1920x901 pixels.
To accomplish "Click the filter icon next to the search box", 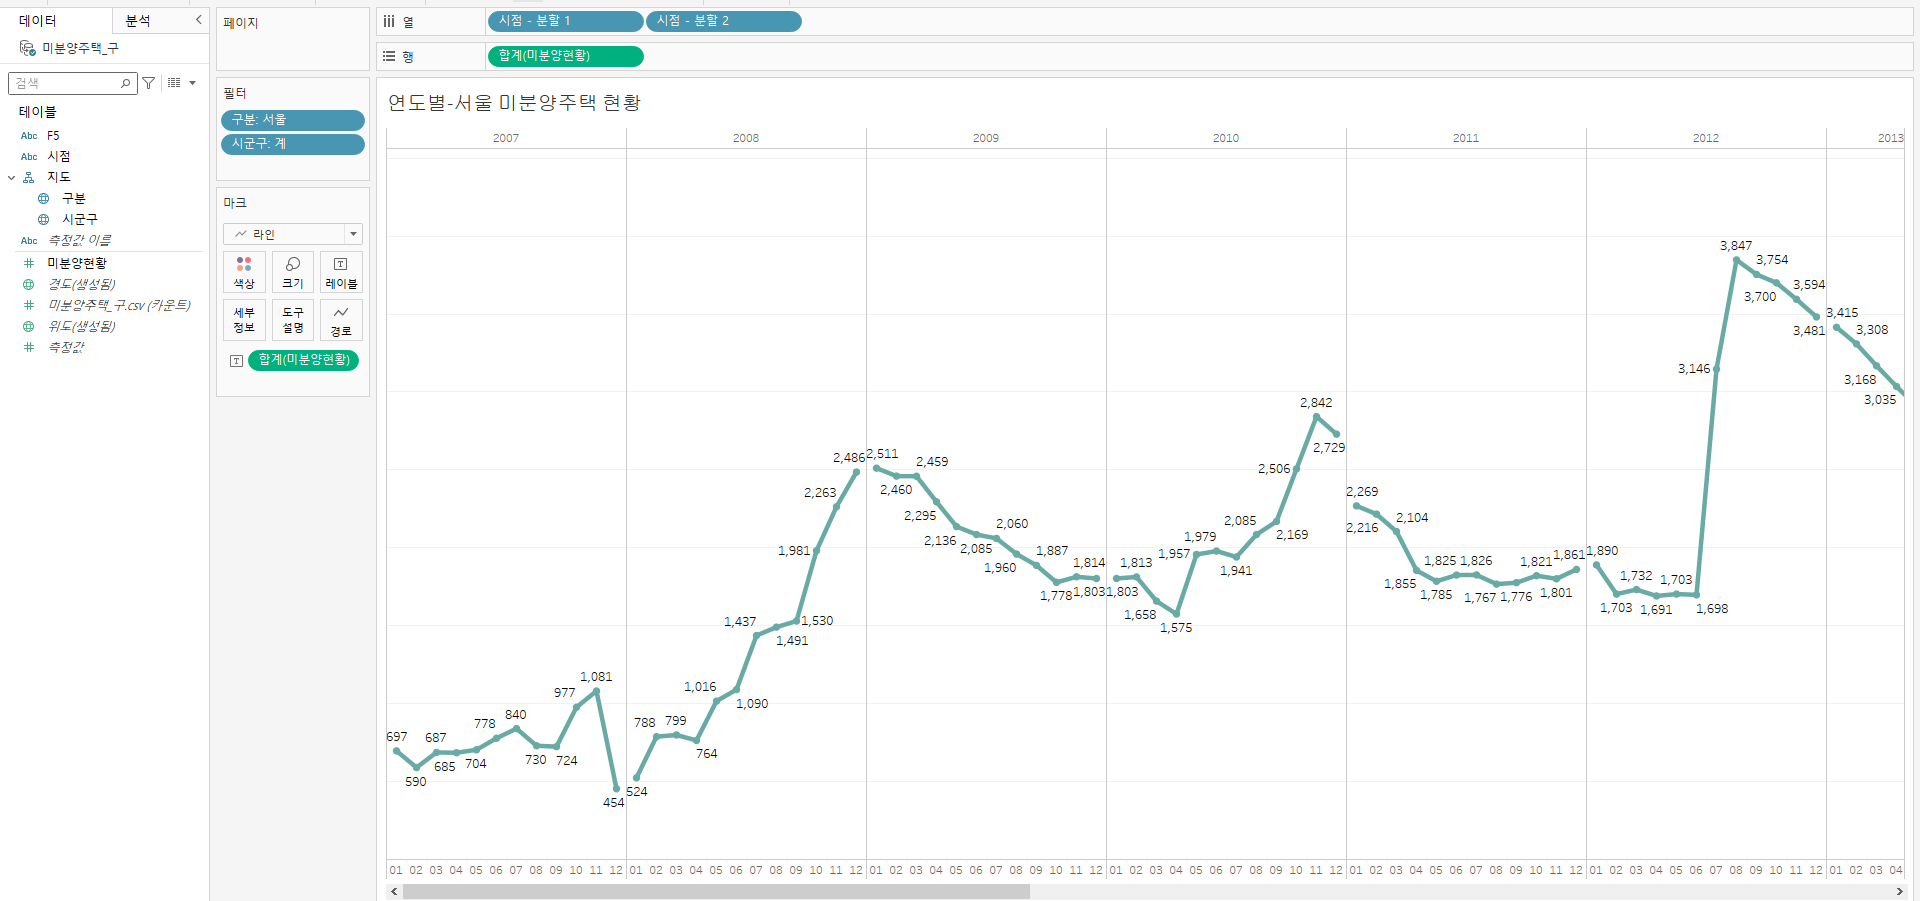I will click(x=149, y=83).
